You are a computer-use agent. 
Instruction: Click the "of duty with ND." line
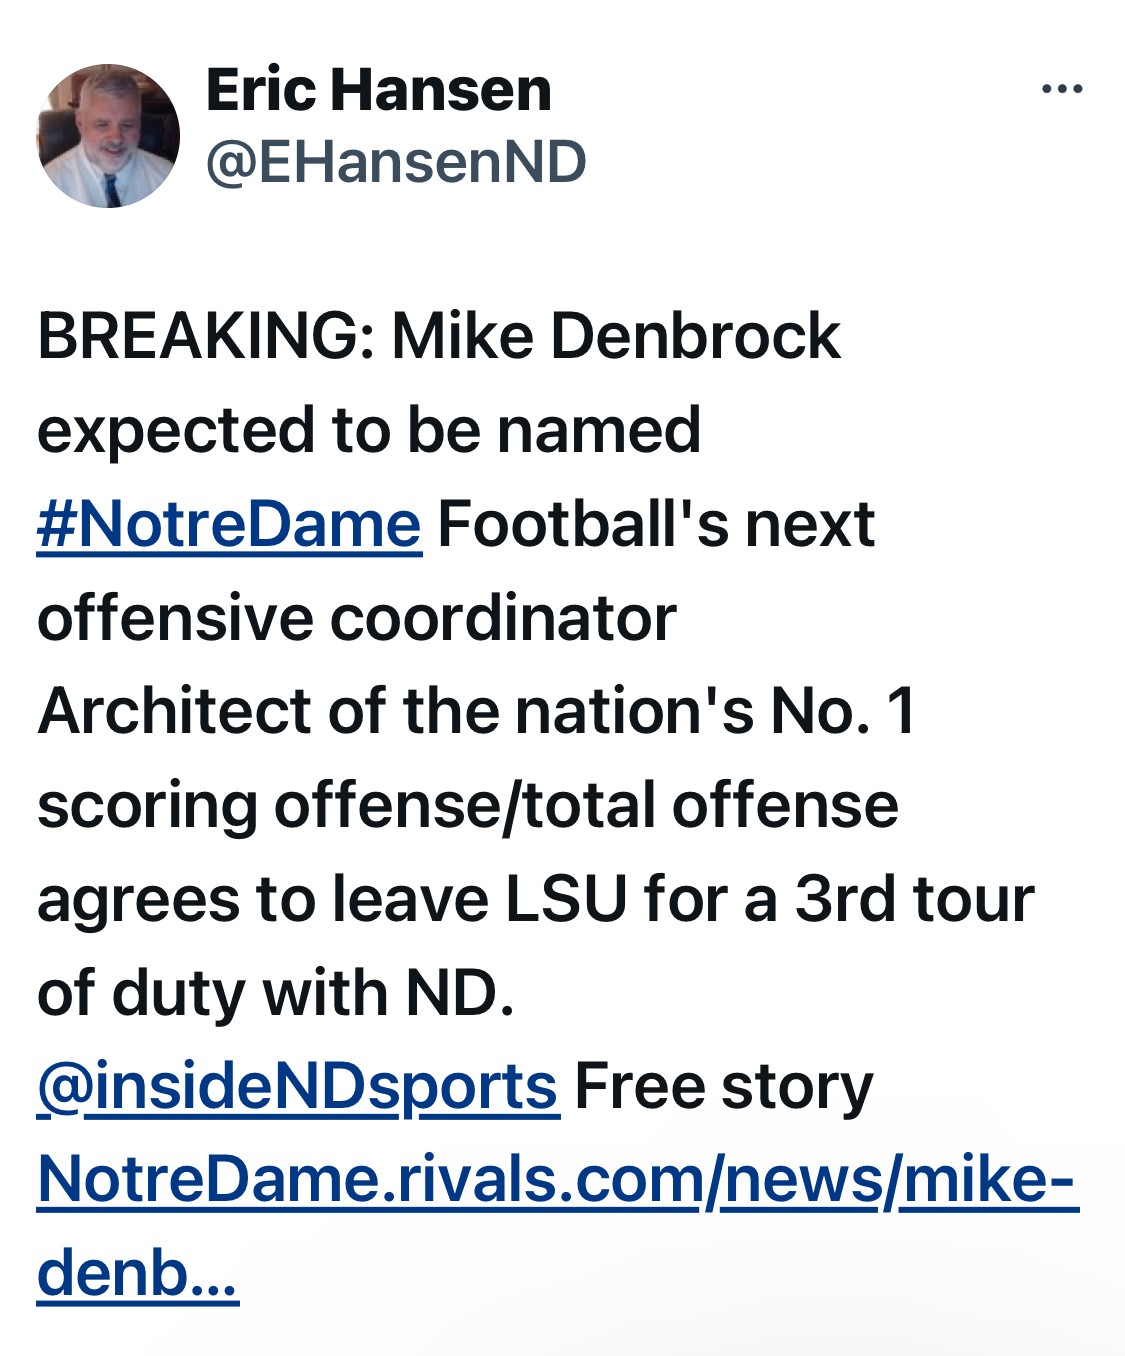(275, 994)
